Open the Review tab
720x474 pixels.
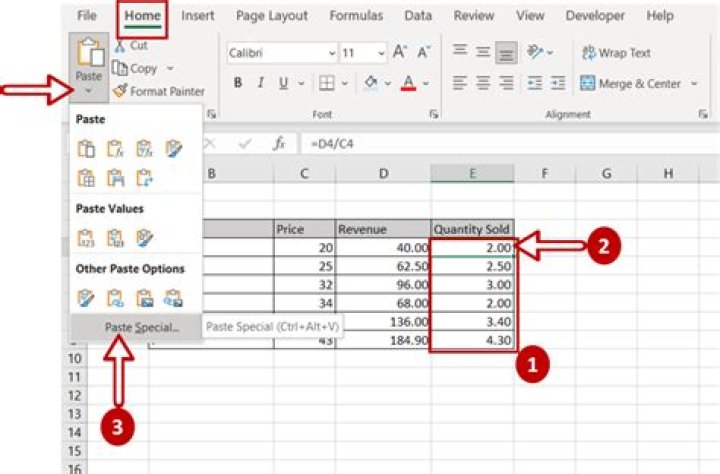(x=474, y=16)
